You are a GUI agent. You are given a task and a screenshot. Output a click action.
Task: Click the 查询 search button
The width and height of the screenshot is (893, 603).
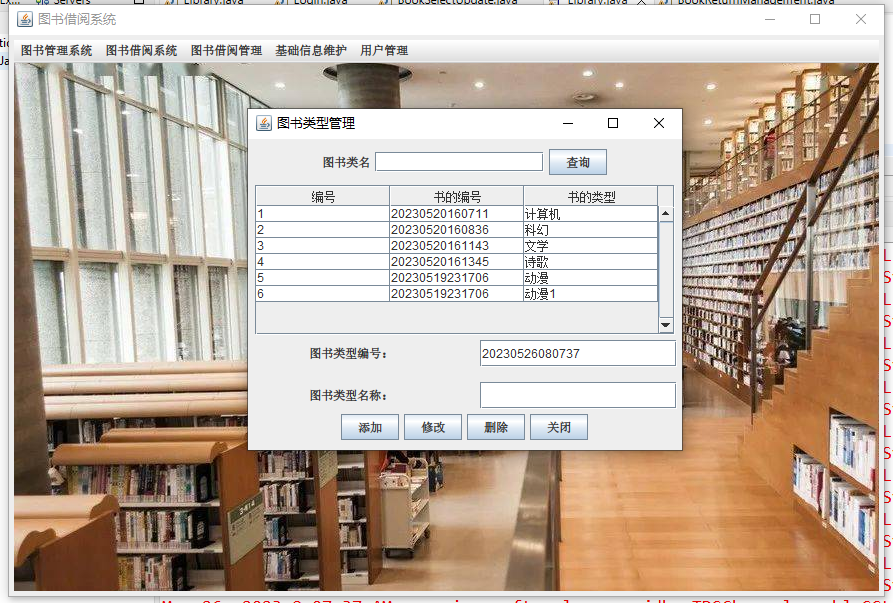coord(577,162)
